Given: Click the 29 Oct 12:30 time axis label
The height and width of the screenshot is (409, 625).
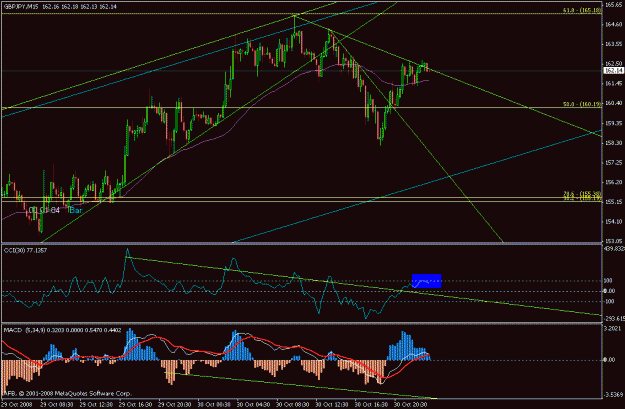Looking at the screenshot, I should tap(96, 405).
